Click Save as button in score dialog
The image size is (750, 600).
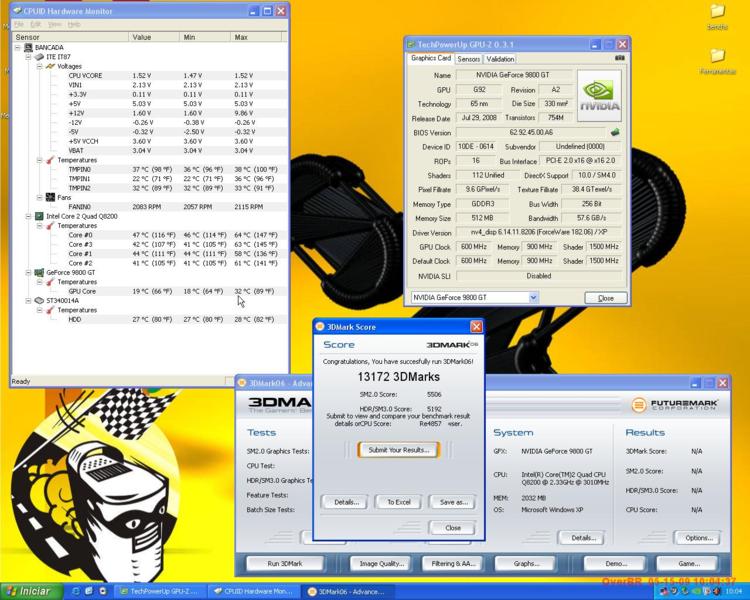(453, 502)
